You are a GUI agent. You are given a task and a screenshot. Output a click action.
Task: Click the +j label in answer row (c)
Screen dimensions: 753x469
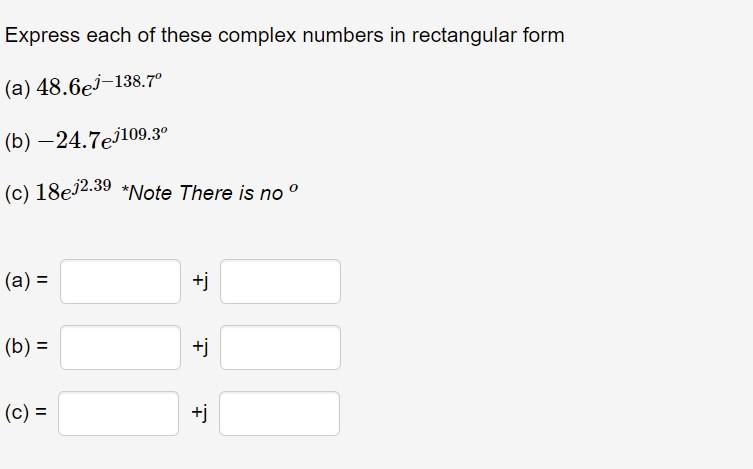(199, 412)
